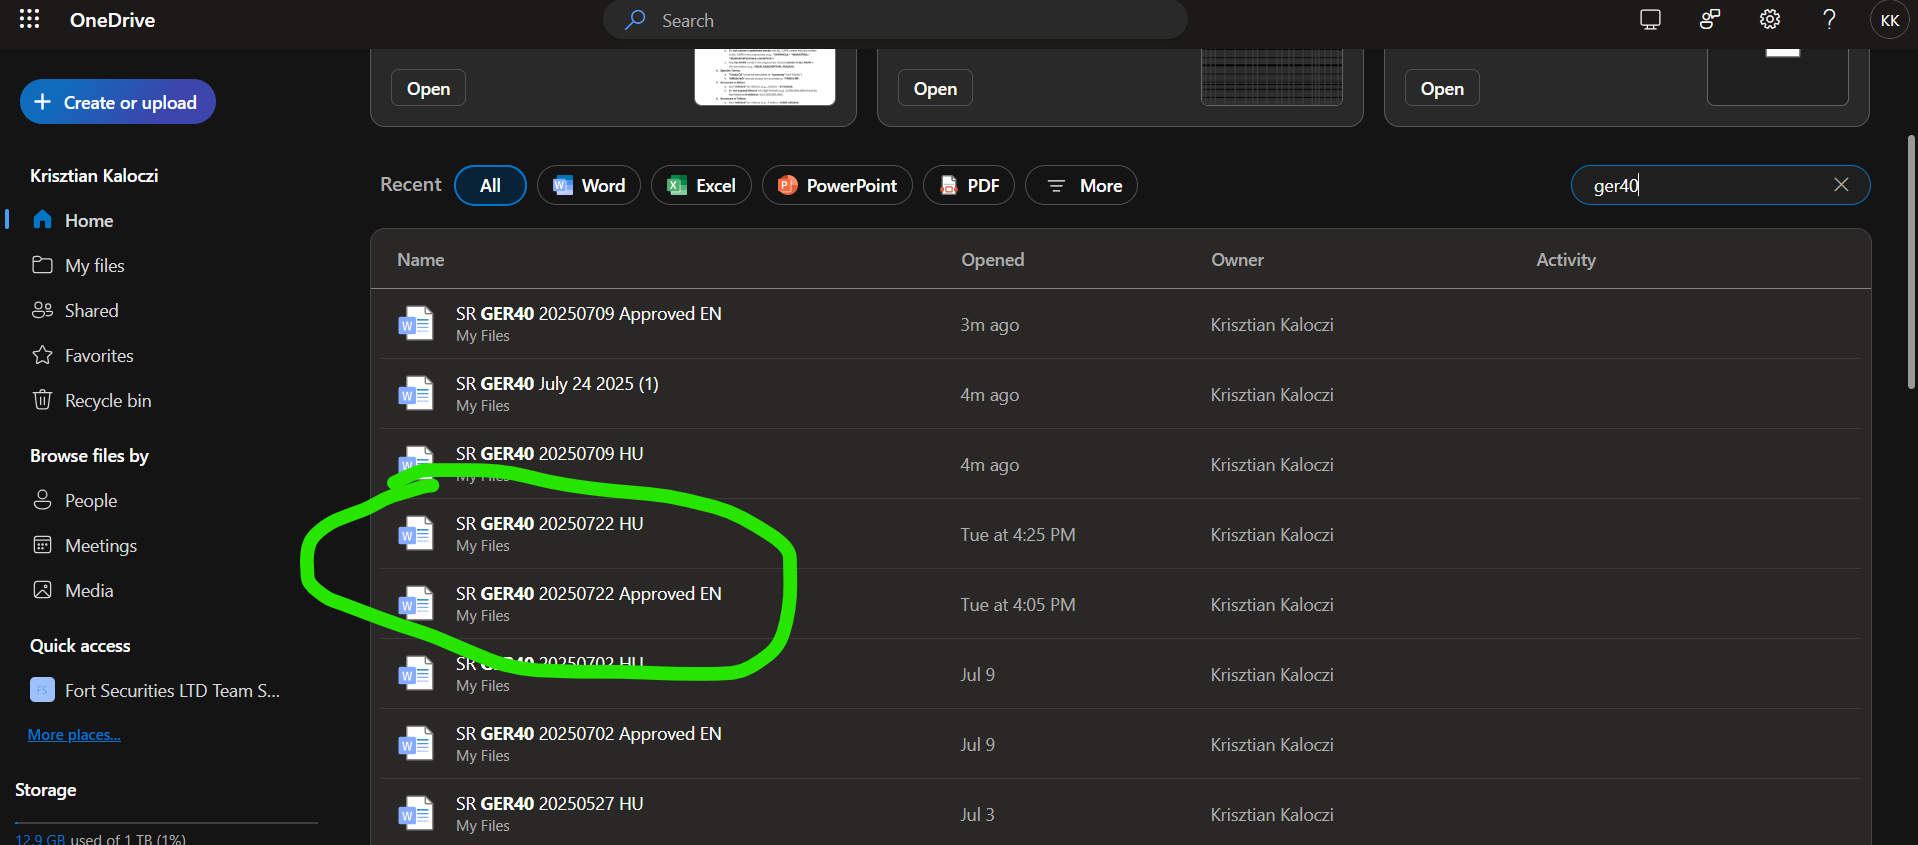This screenshot has width=1918, height=845.
Task: Filter recent files by Word
Action: pyautogui.click(x=589, y=185)
